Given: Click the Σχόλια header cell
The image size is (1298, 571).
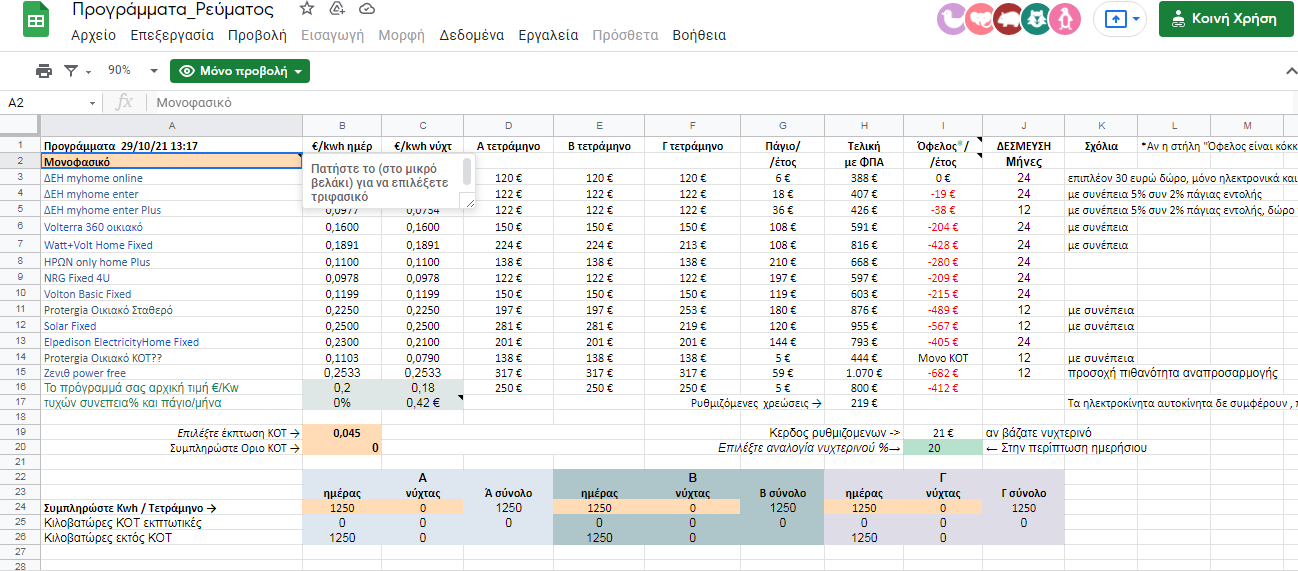Looking at the screenshot, I should 1100,146.
